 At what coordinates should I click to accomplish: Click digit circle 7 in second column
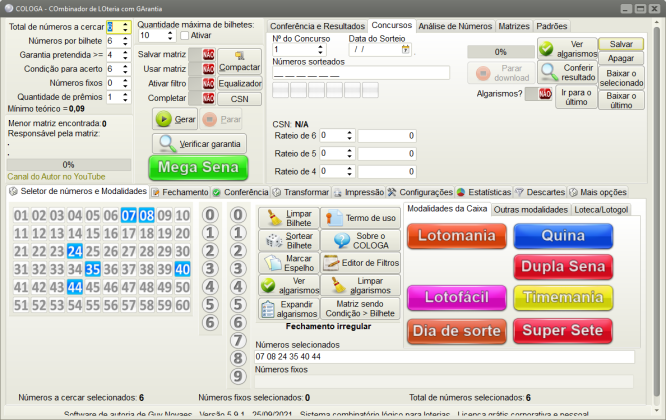[238, 341]
